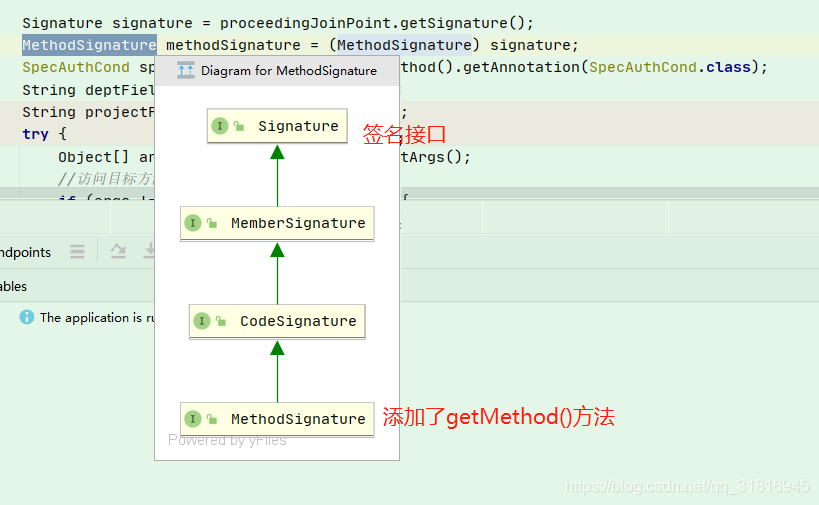The height and width of the screenshot is (505, 819).
Task: Click the SpecAuthCond type declaration
Action: (76, 67)
